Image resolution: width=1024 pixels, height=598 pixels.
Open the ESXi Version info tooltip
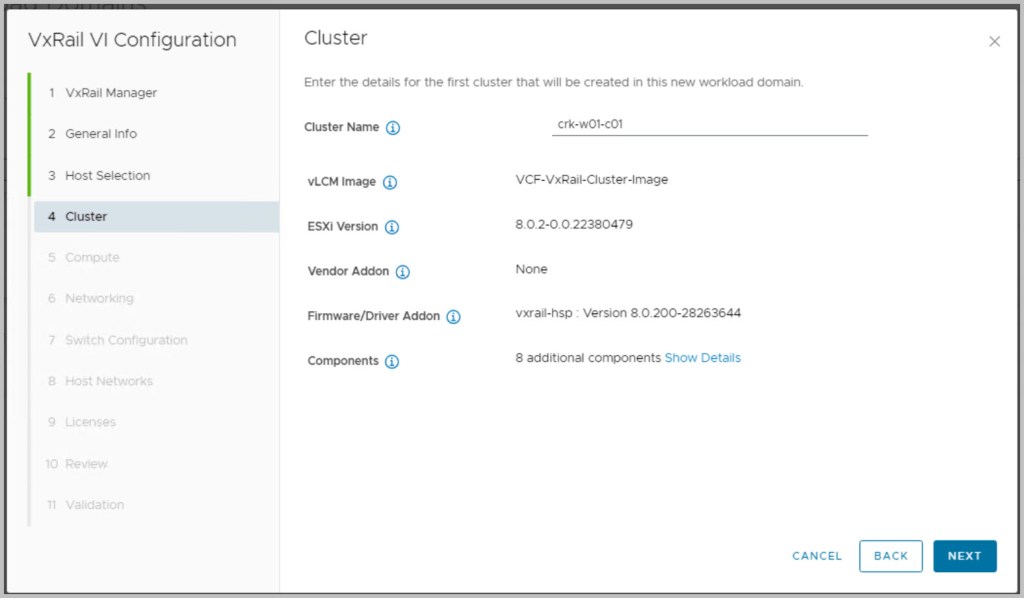pyautogui.click(x=392, y=227)
